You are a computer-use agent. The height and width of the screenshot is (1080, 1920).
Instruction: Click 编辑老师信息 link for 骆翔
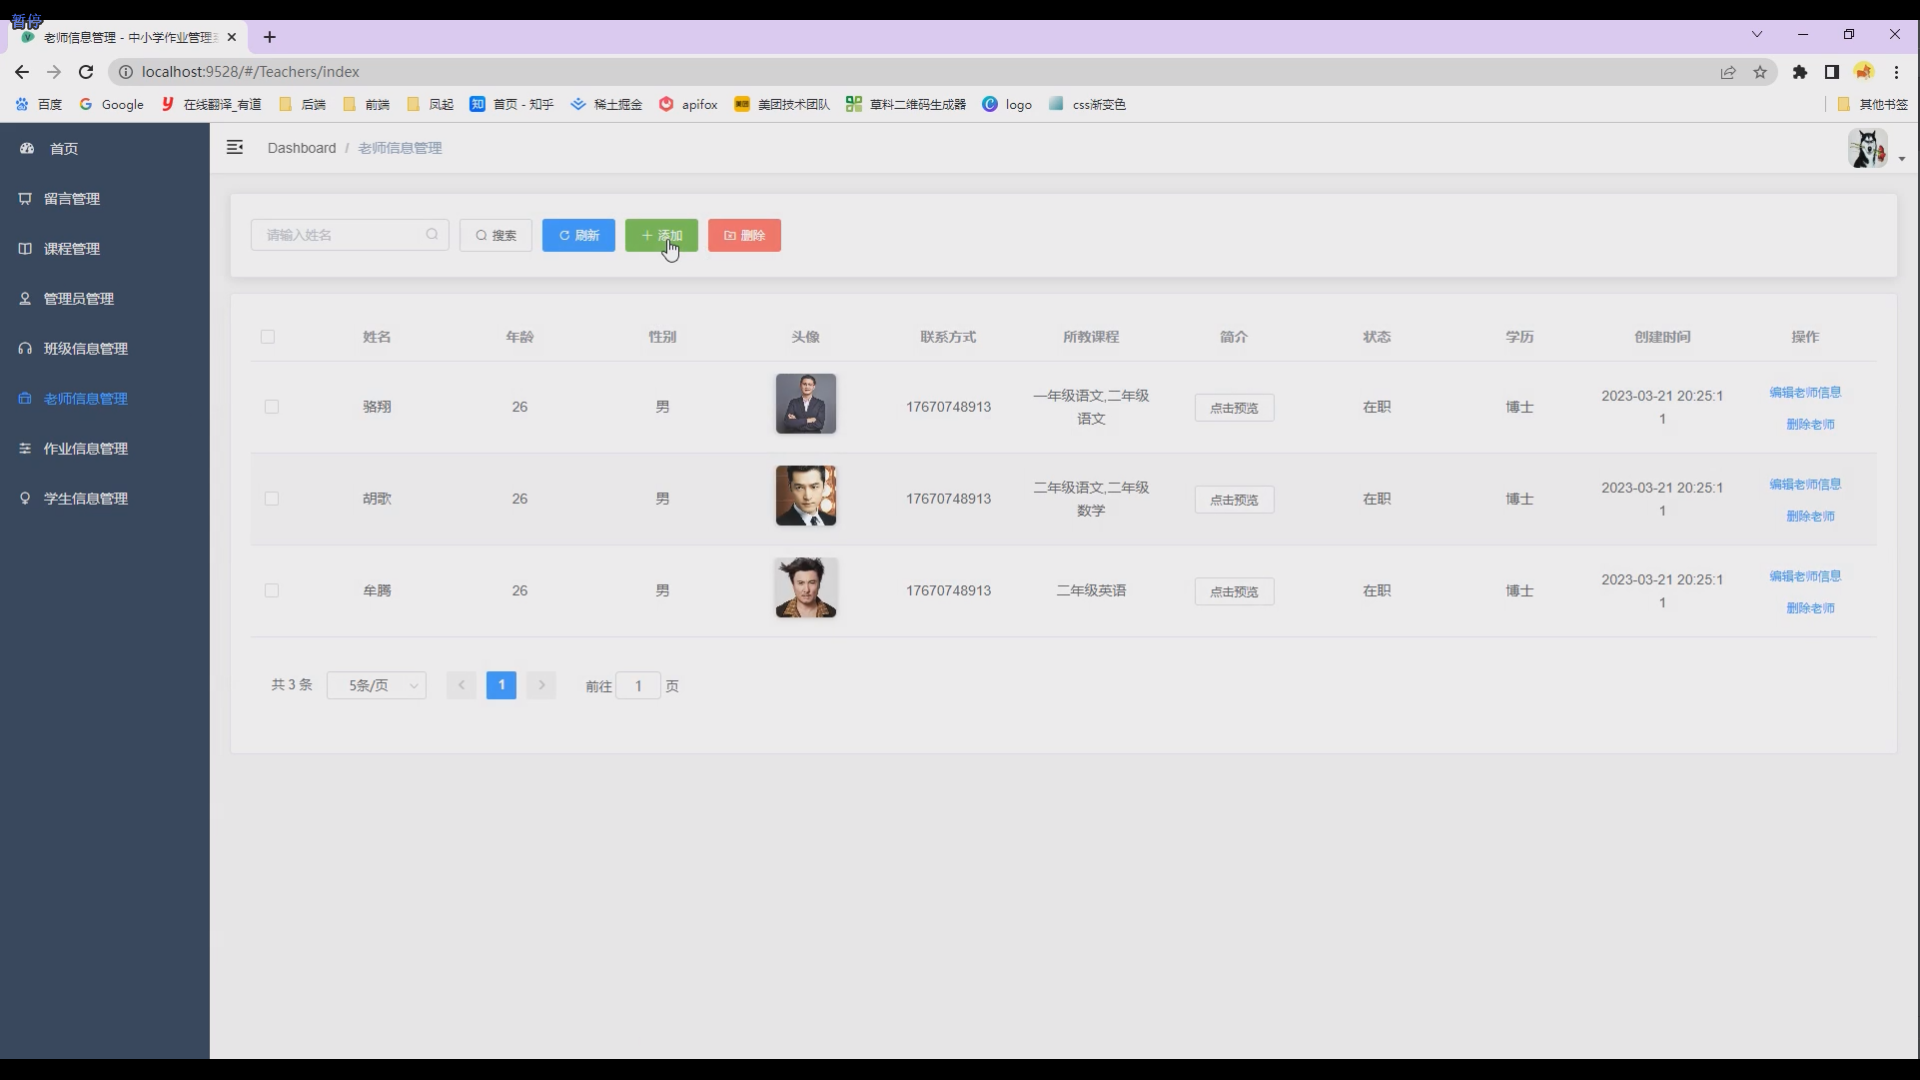click(1805, 392)
